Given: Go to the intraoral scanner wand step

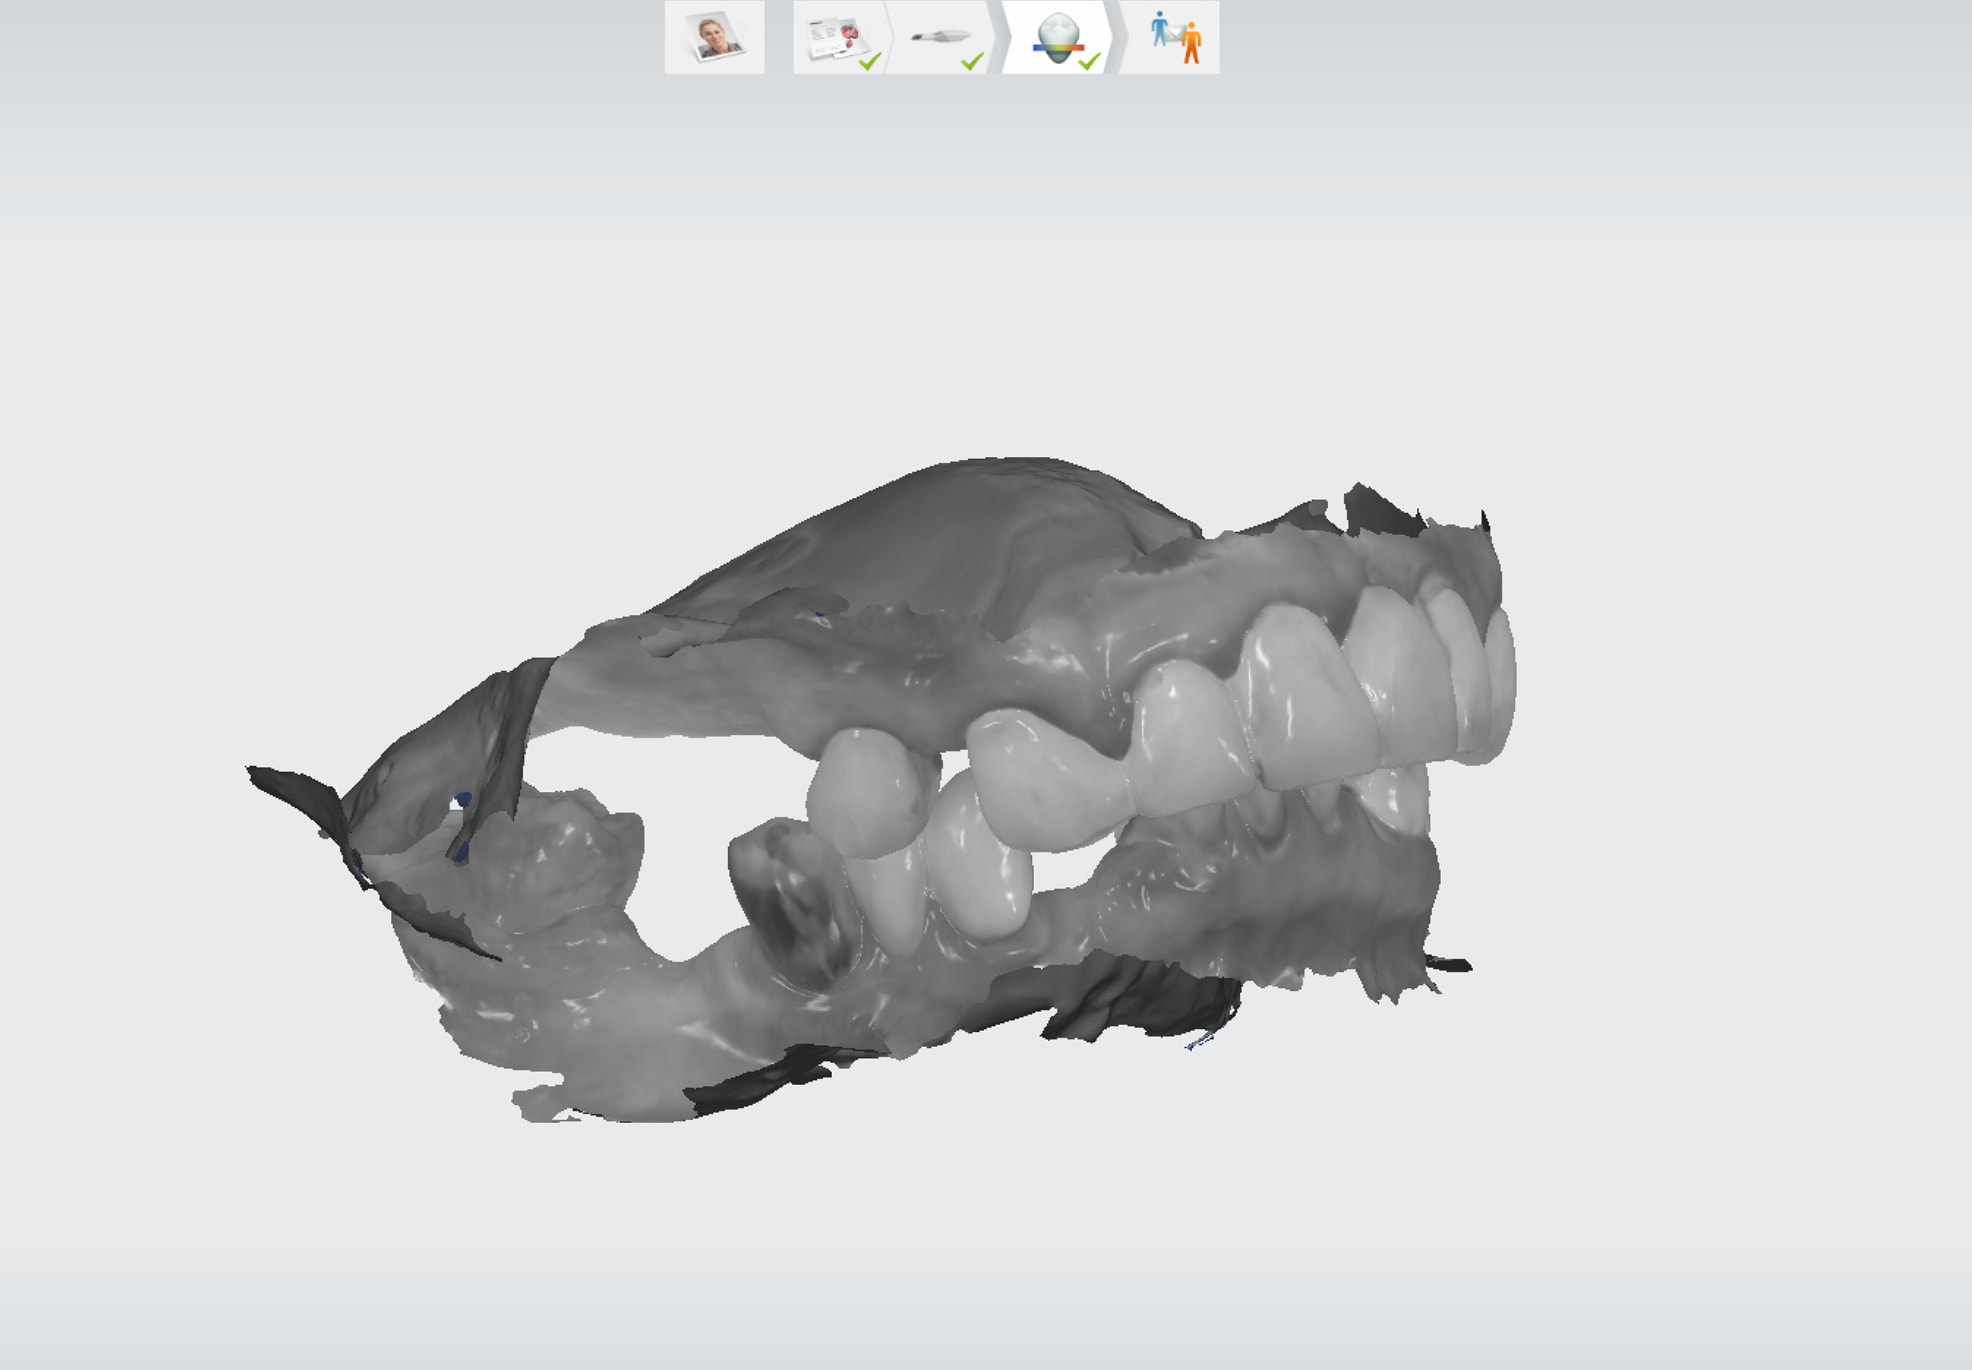Looking at the screenshot, I should [x=939, y=37].
